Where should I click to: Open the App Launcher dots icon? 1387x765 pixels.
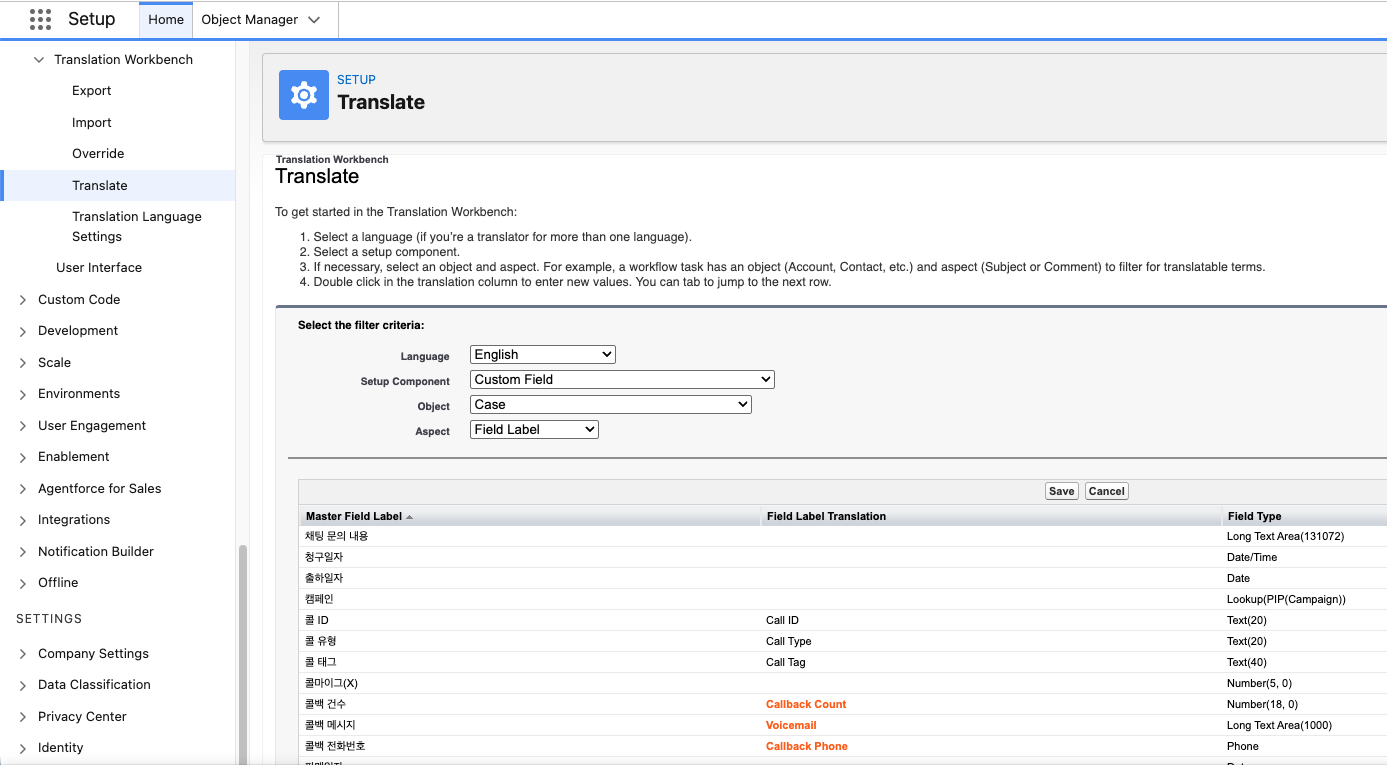coord(40,19)
